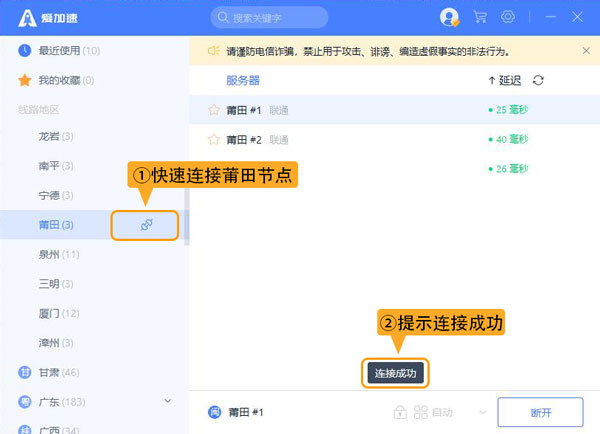The image size is (600, 434).
Task: Sort servers by 延迟 column
Action: [x=504, y=80]
